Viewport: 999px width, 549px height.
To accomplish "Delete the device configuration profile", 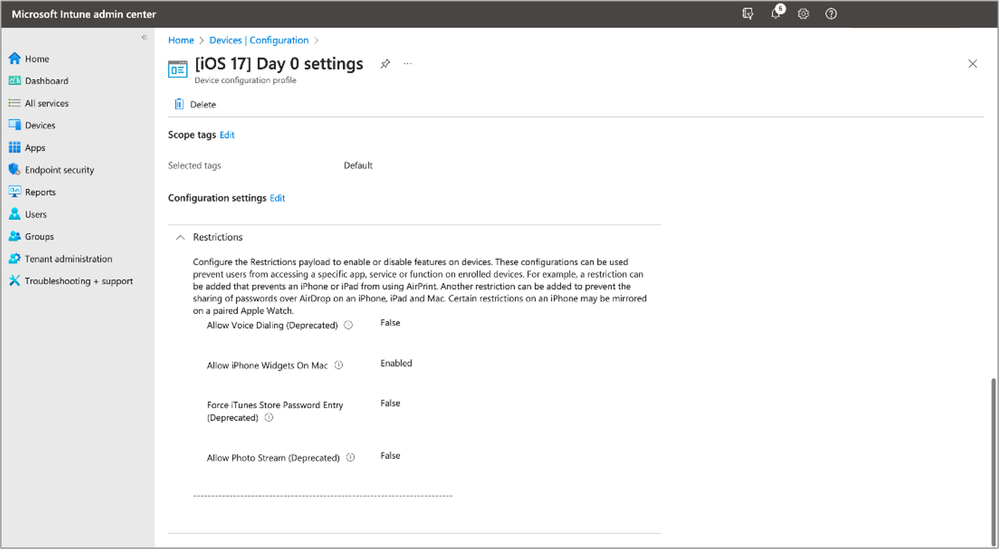I will [195, 104].
